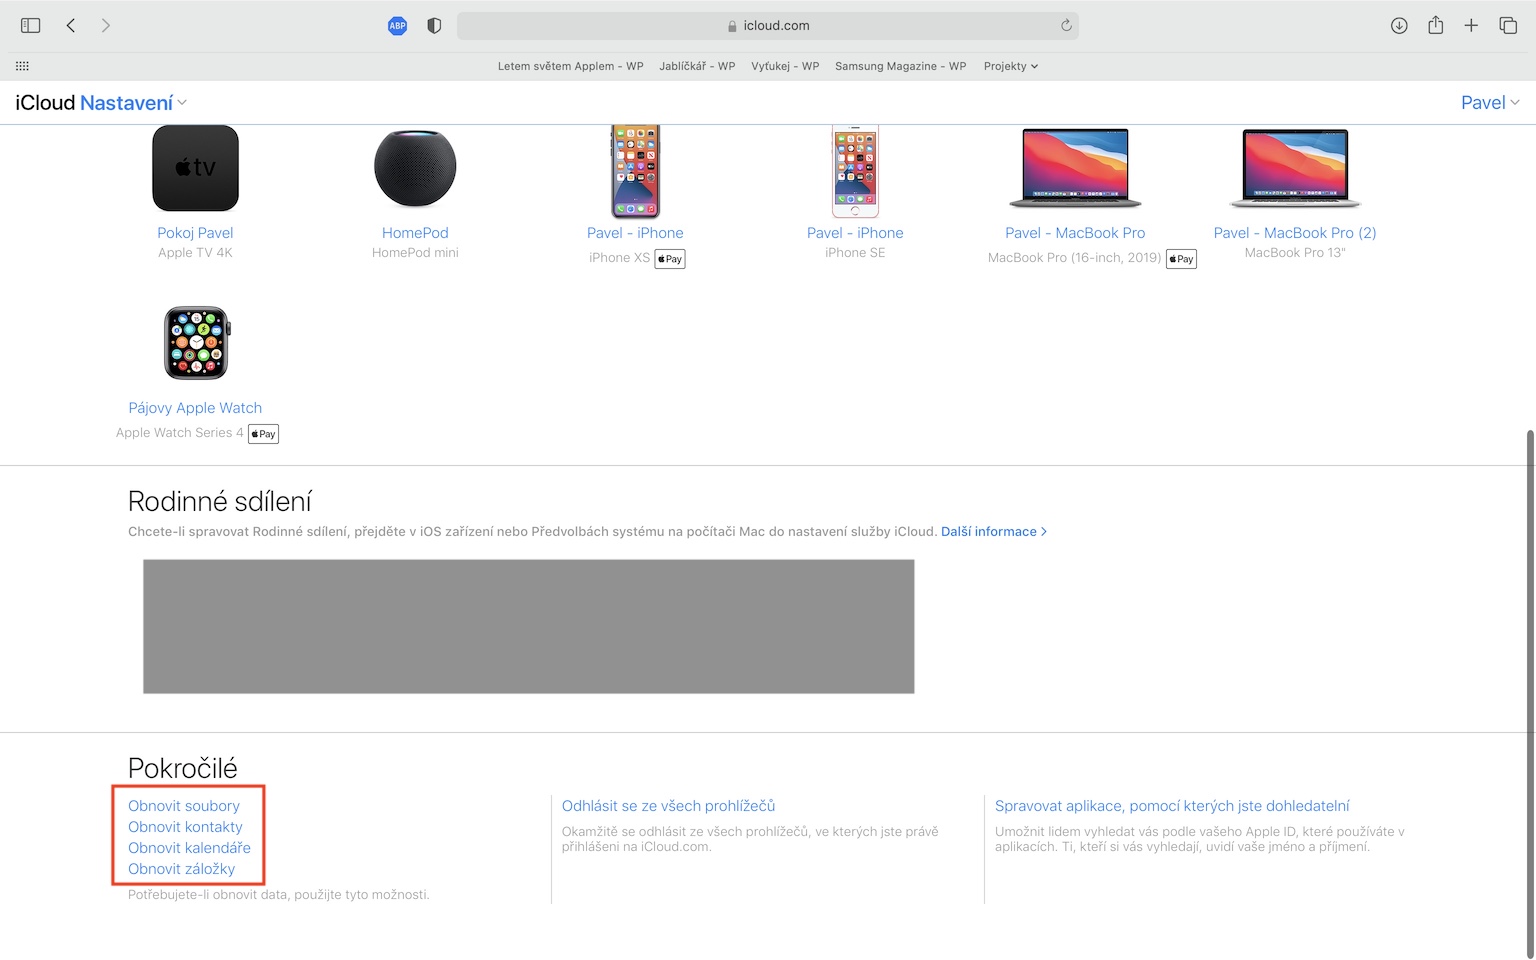Go back using the back arrow
Screen dimensions: 1536x960
(x=71, y=26)
